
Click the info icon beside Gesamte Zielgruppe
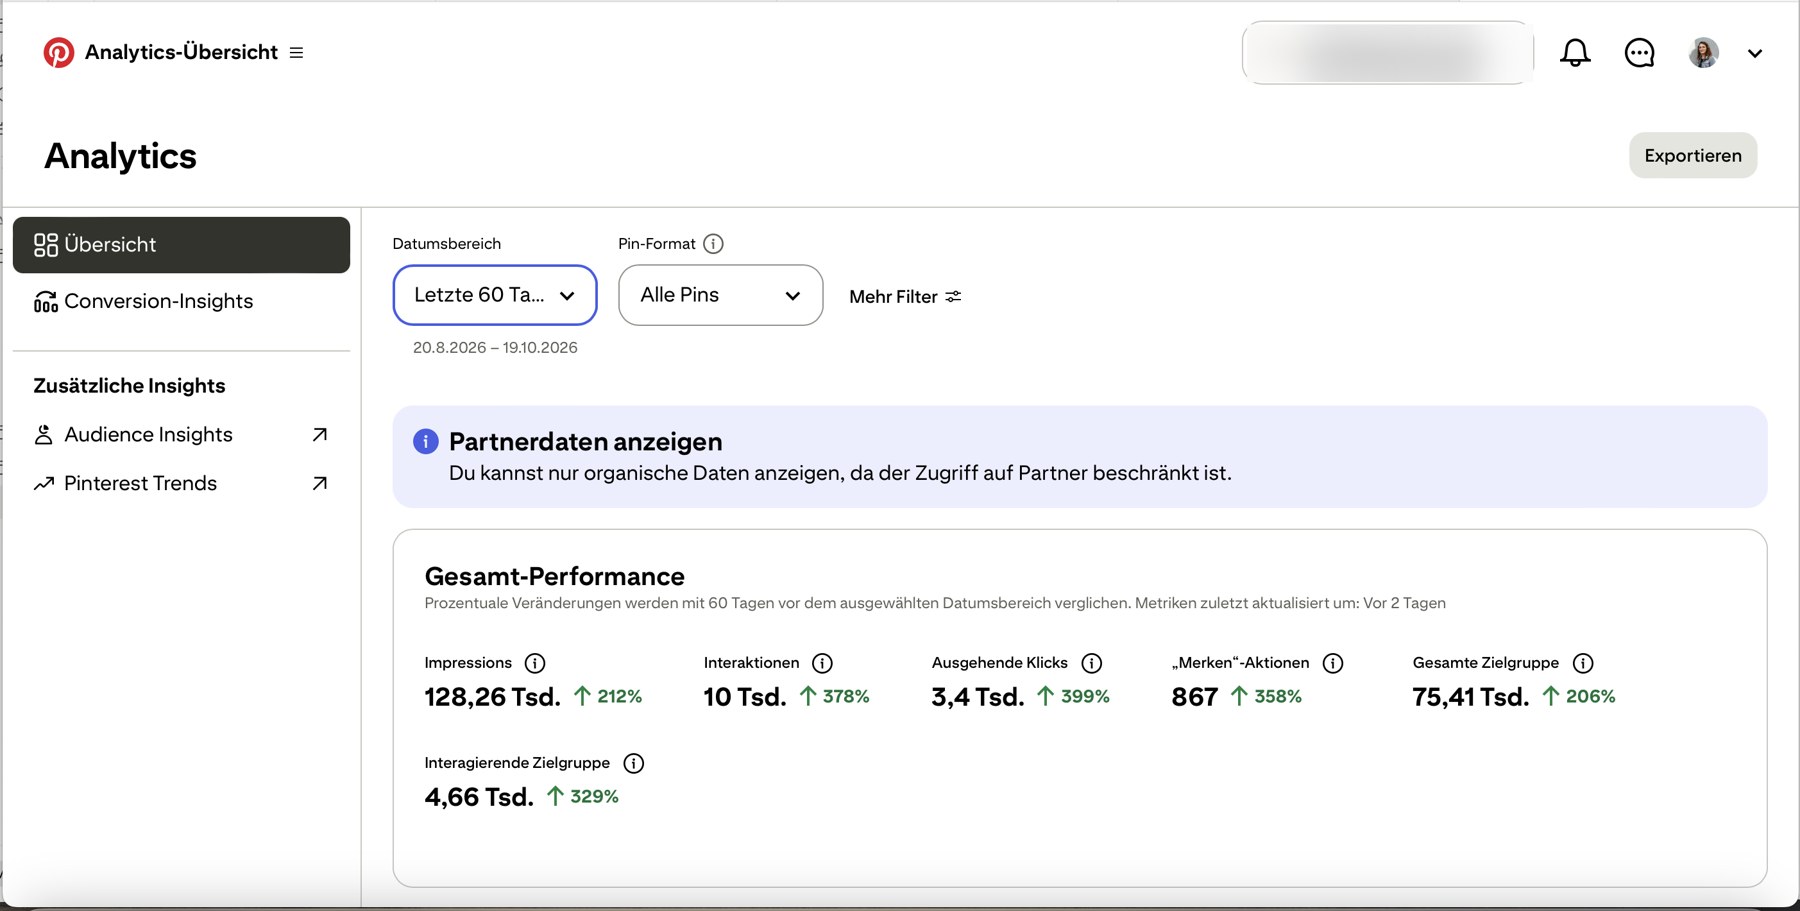[x=1583, y=663]
